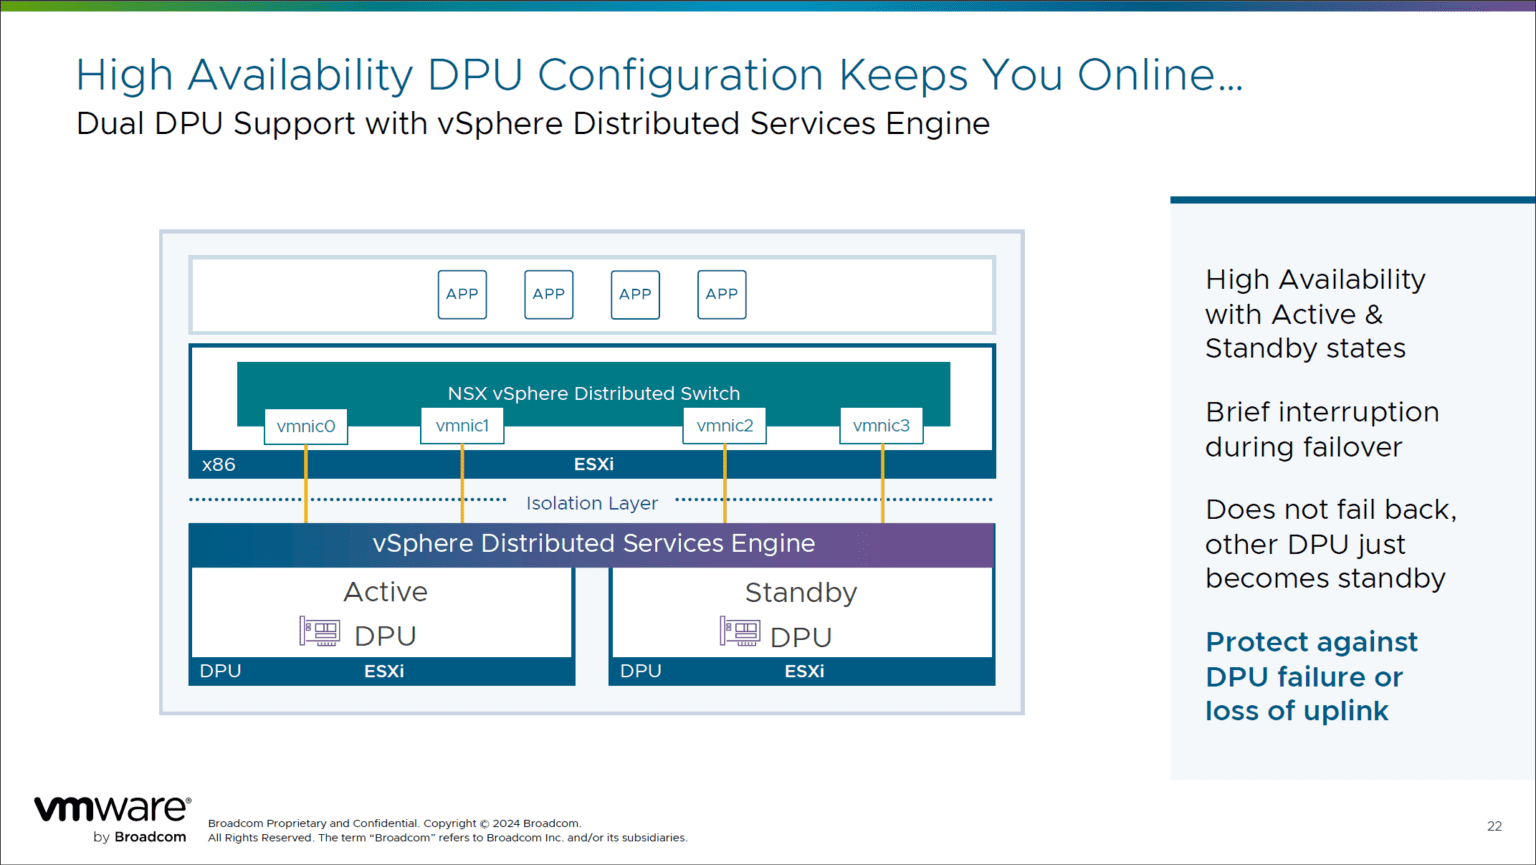
Task: Collapse the vmnic3 label
Action: [881, 425]
